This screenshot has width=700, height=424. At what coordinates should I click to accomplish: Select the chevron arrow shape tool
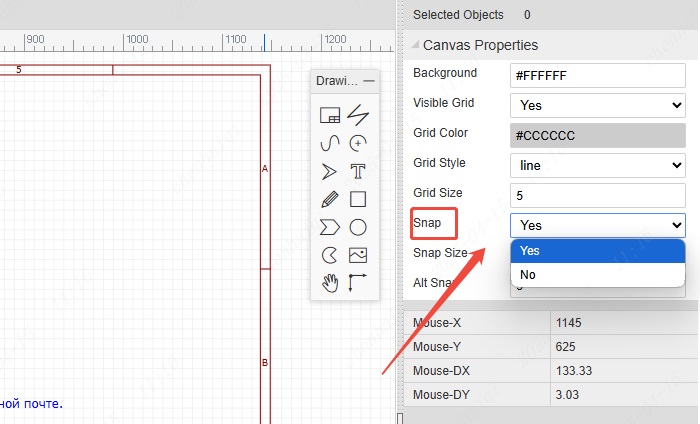[329, 227]
